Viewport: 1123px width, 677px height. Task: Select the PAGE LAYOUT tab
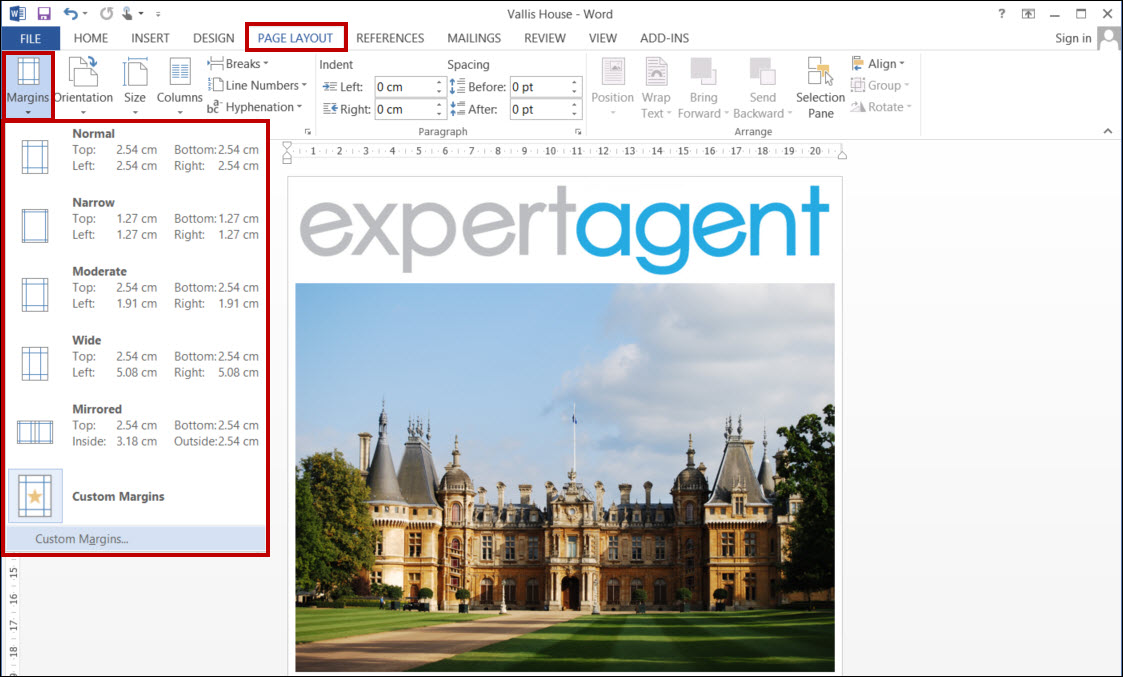click(x=296, y=38)
